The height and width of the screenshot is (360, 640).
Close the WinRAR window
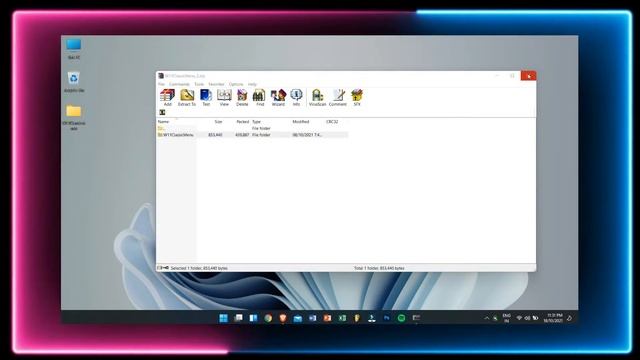point(528,76)
